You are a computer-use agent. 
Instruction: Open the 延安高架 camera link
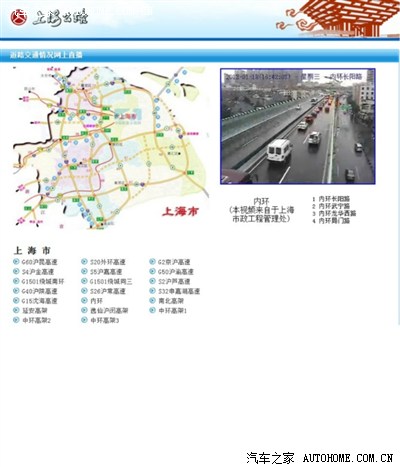[x=34, y=310]
